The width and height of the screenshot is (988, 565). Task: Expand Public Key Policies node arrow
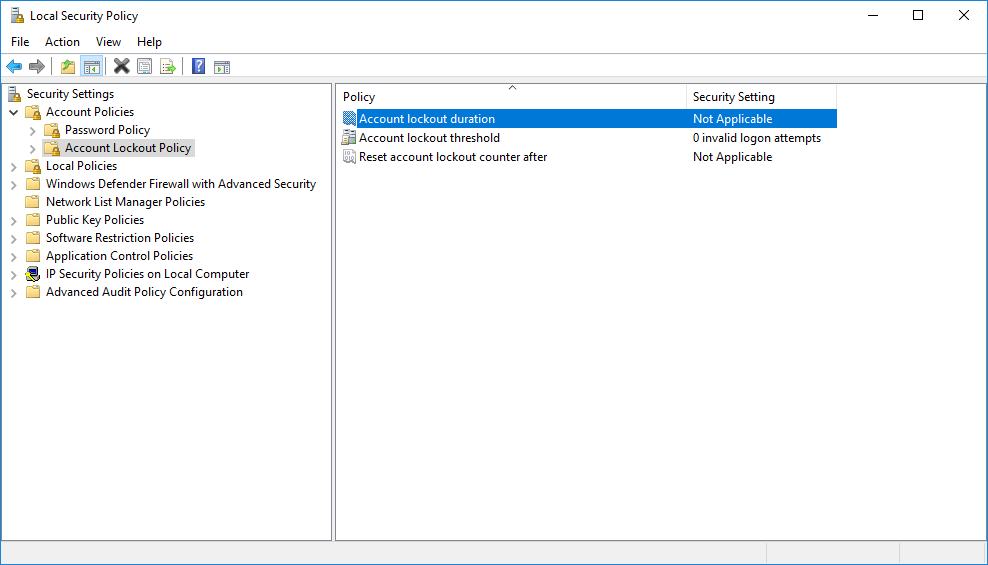[x=14, y=220]
